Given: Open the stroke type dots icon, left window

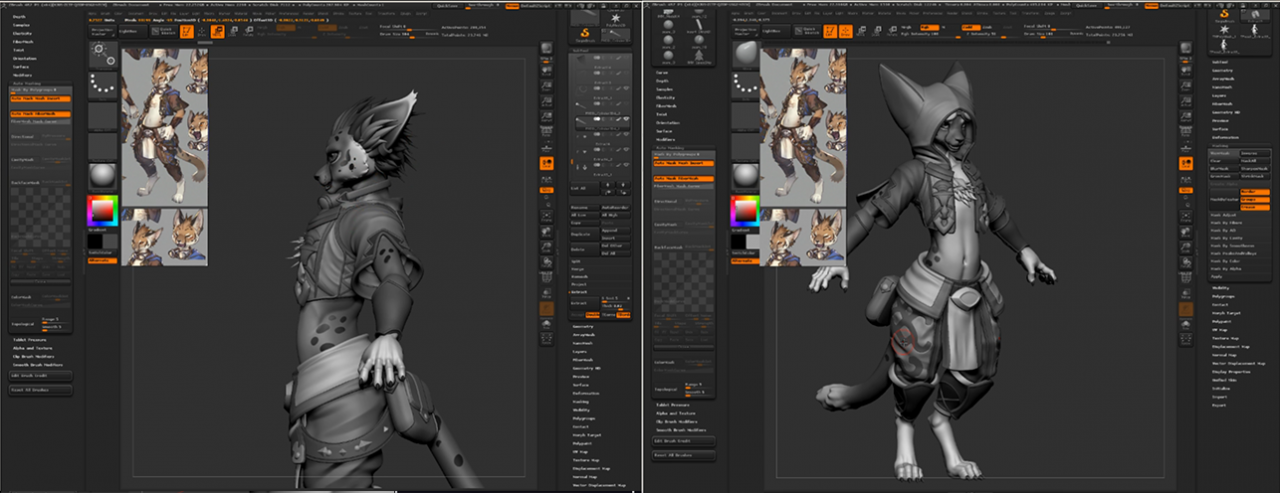Looking at the screenshot, I should 103,84.
